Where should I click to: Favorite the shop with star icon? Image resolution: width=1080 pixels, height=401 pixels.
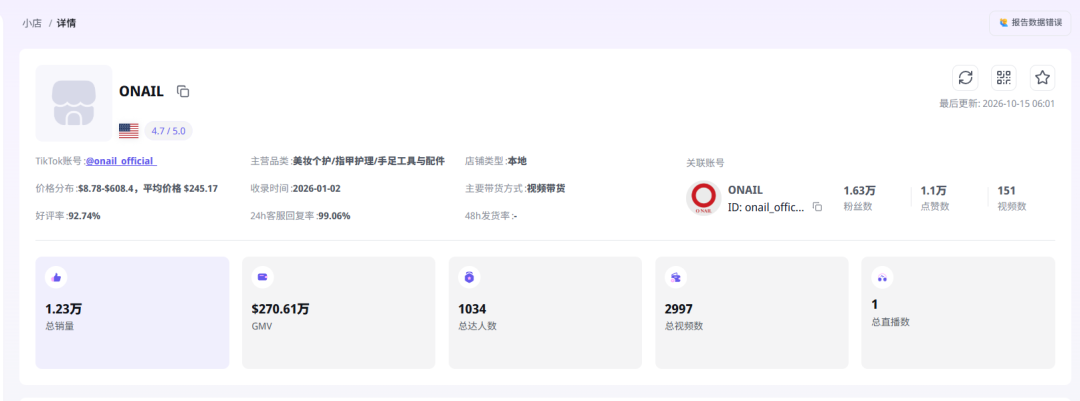[1042, 77]
